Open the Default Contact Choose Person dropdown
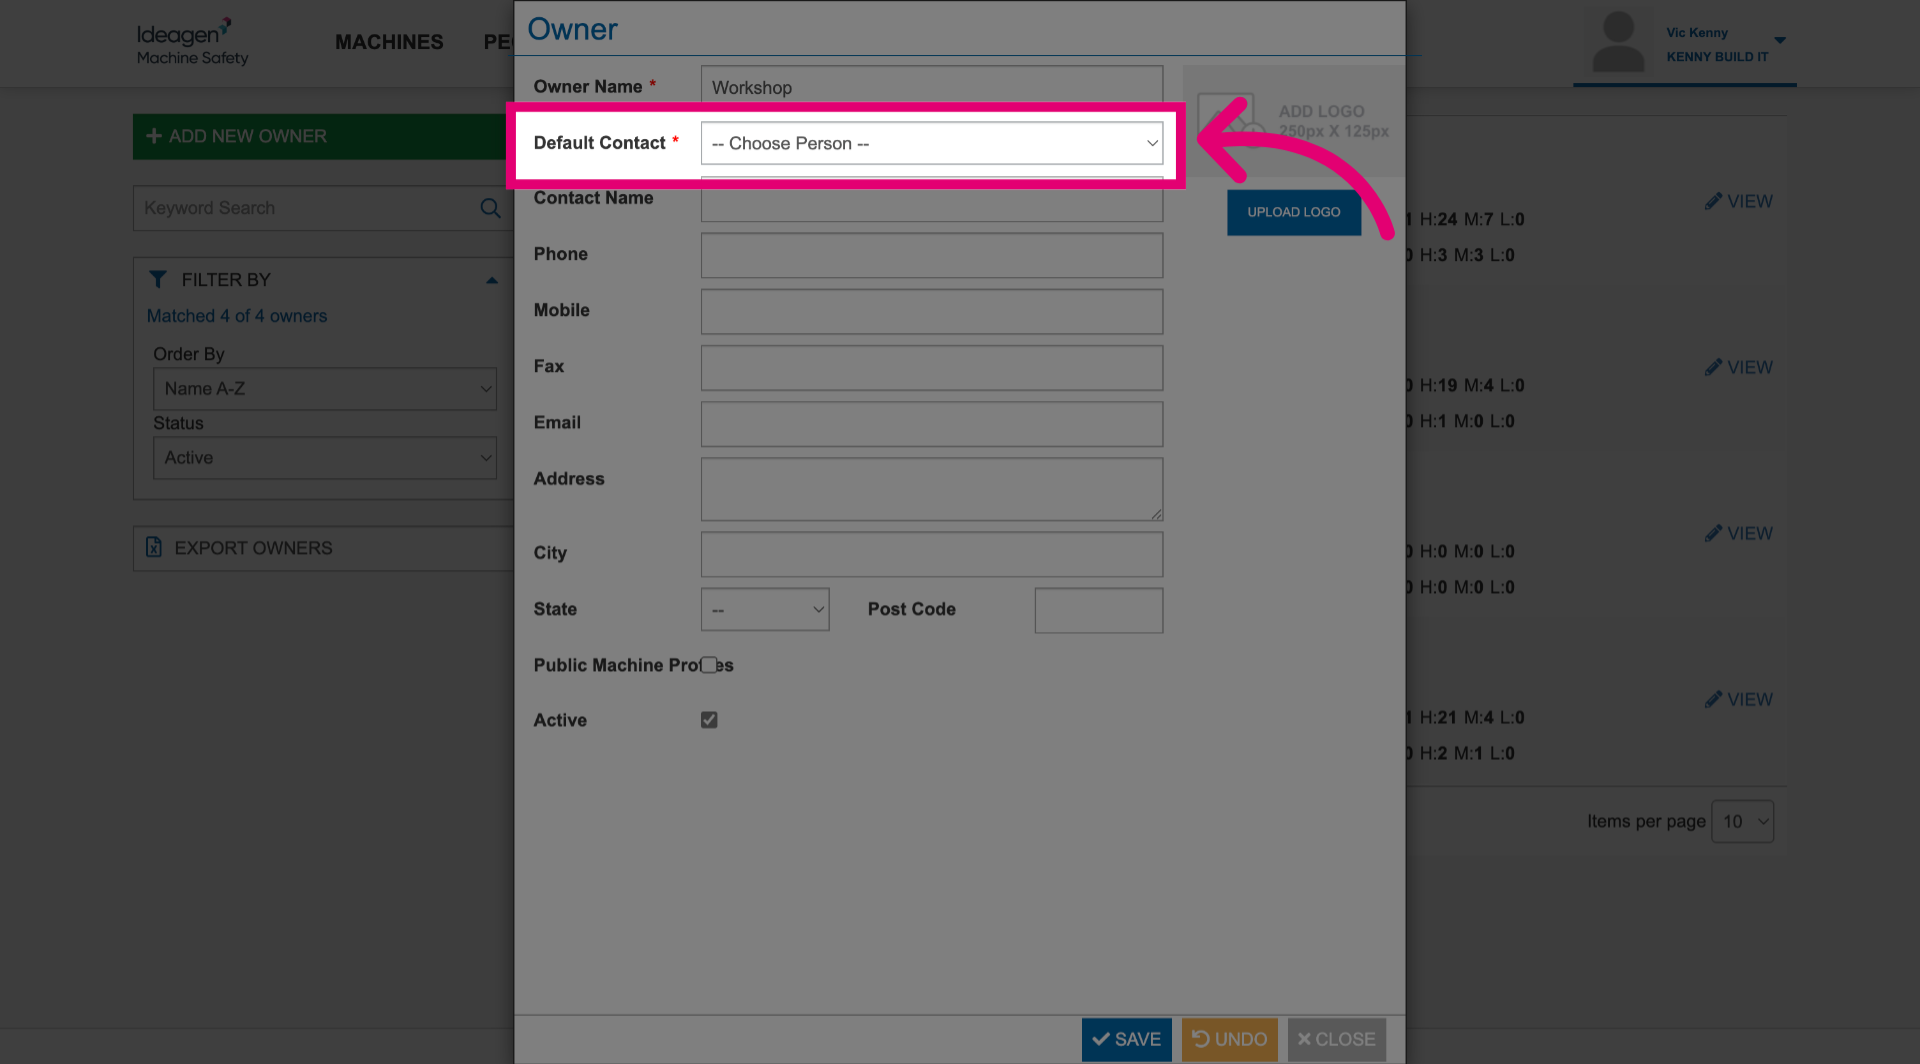1920x1064 pixels. tap(931, 143)
